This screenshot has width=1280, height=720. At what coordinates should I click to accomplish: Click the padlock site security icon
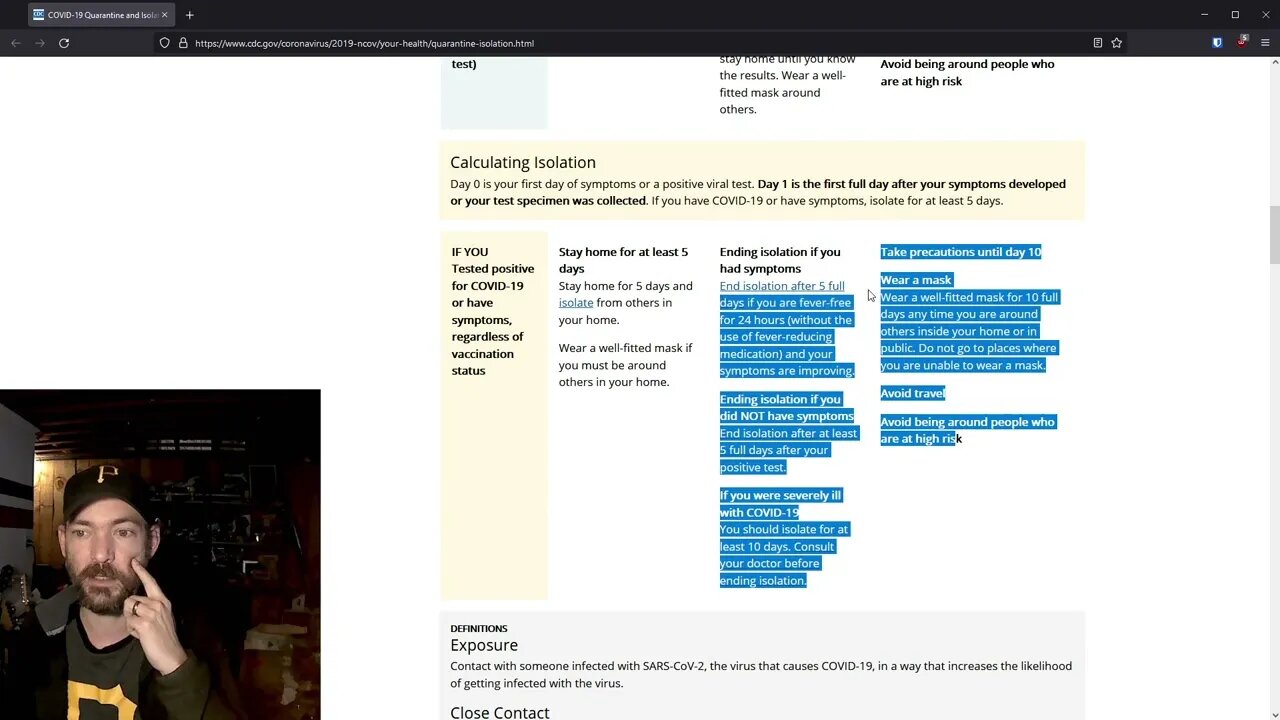(183, 43)
